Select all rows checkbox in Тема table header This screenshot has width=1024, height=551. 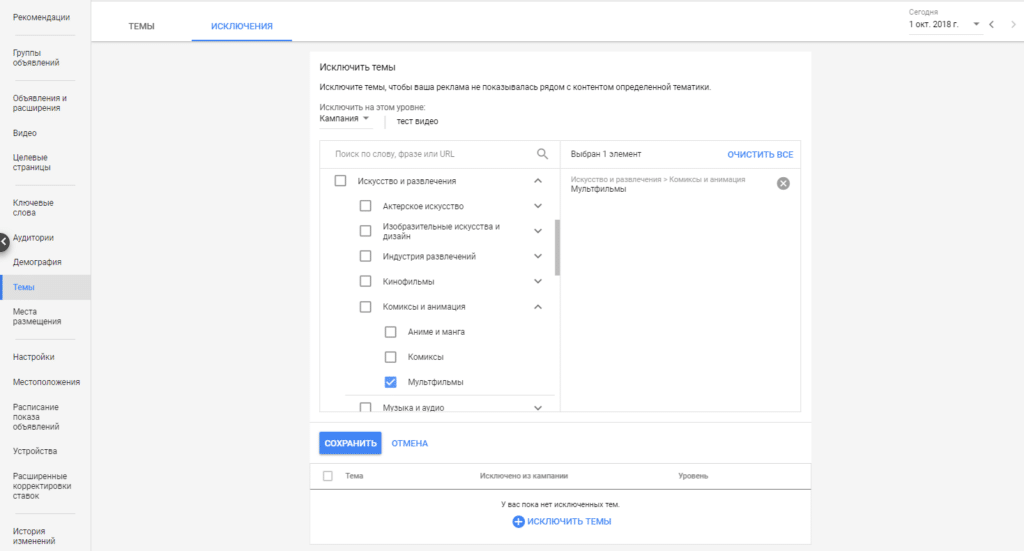tap(328, 476)
